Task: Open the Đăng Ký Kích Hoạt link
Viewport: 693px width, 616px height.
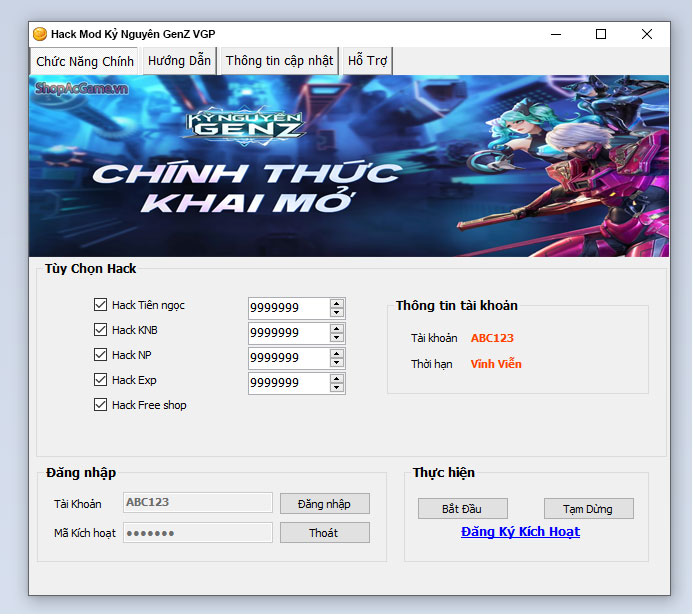Action: pos(520,532)
